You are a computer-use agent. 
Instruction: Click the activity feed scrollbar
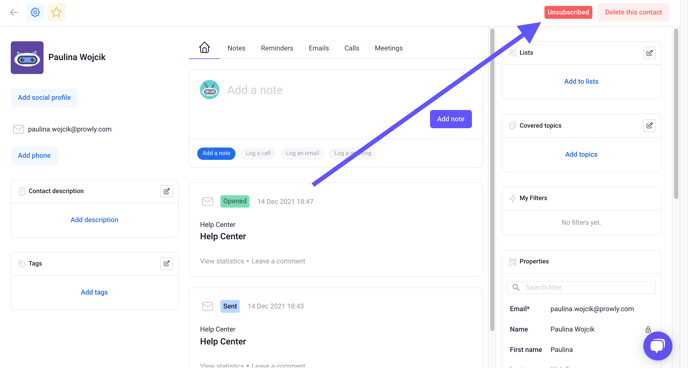coord(492,179)
